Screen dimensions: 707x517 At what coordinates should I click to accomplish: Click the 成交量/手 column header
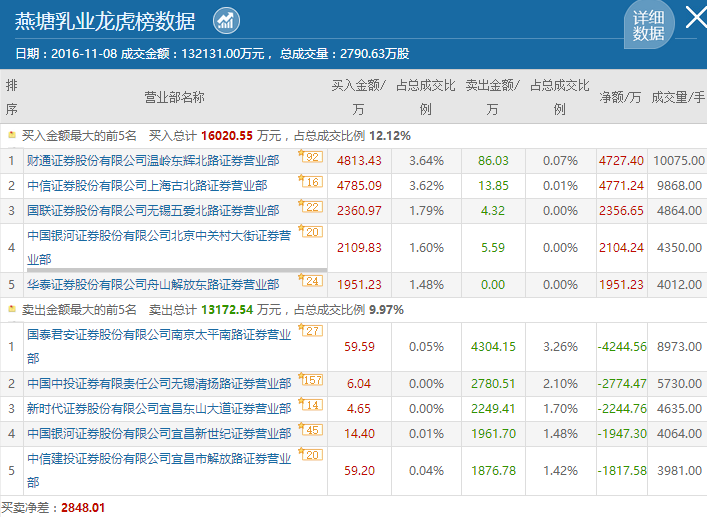click(678, 97)
